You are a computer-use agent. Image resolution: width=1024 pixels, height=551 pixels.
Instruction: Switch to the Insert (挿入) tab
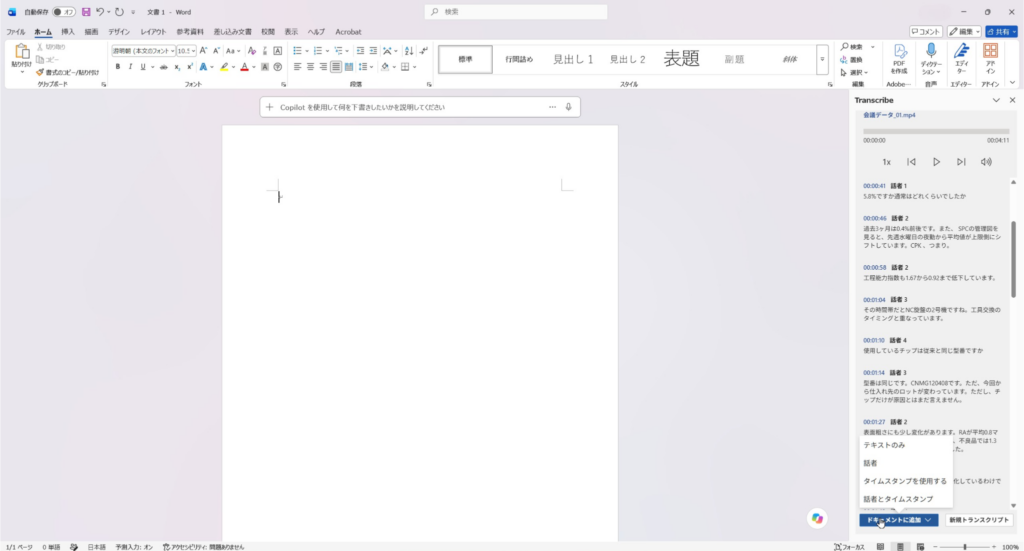coord(68,31)
